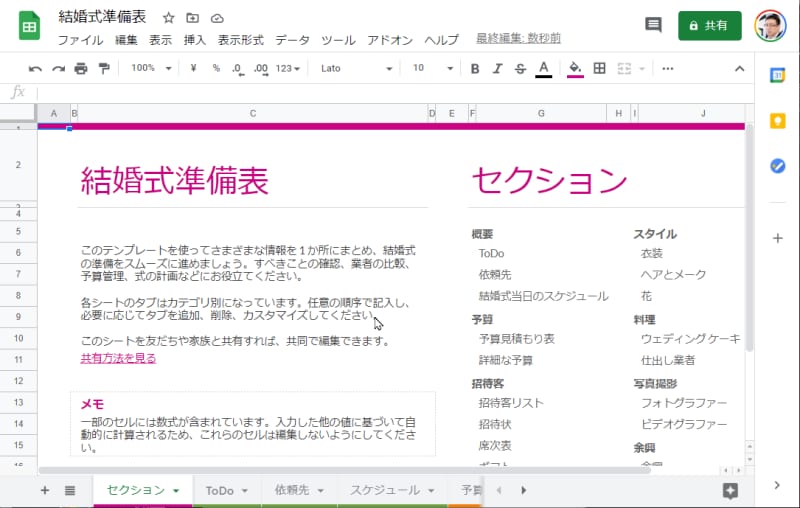
Task: Switch to the ToDo sheet tab
Action: coord(219,491)
